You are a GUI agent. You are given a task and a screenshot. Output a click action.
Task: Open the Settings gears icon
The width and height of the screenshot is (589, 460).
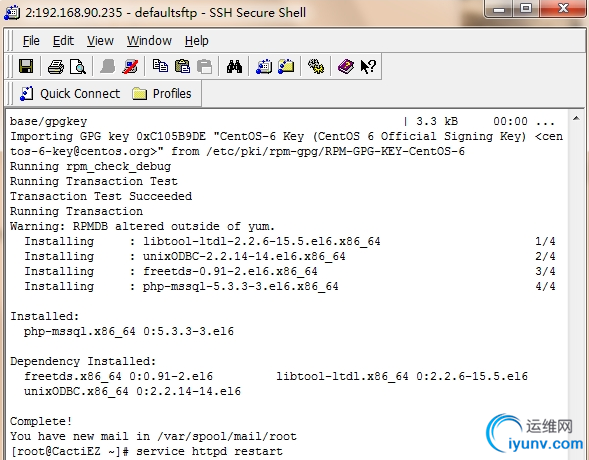pos(316,66)
